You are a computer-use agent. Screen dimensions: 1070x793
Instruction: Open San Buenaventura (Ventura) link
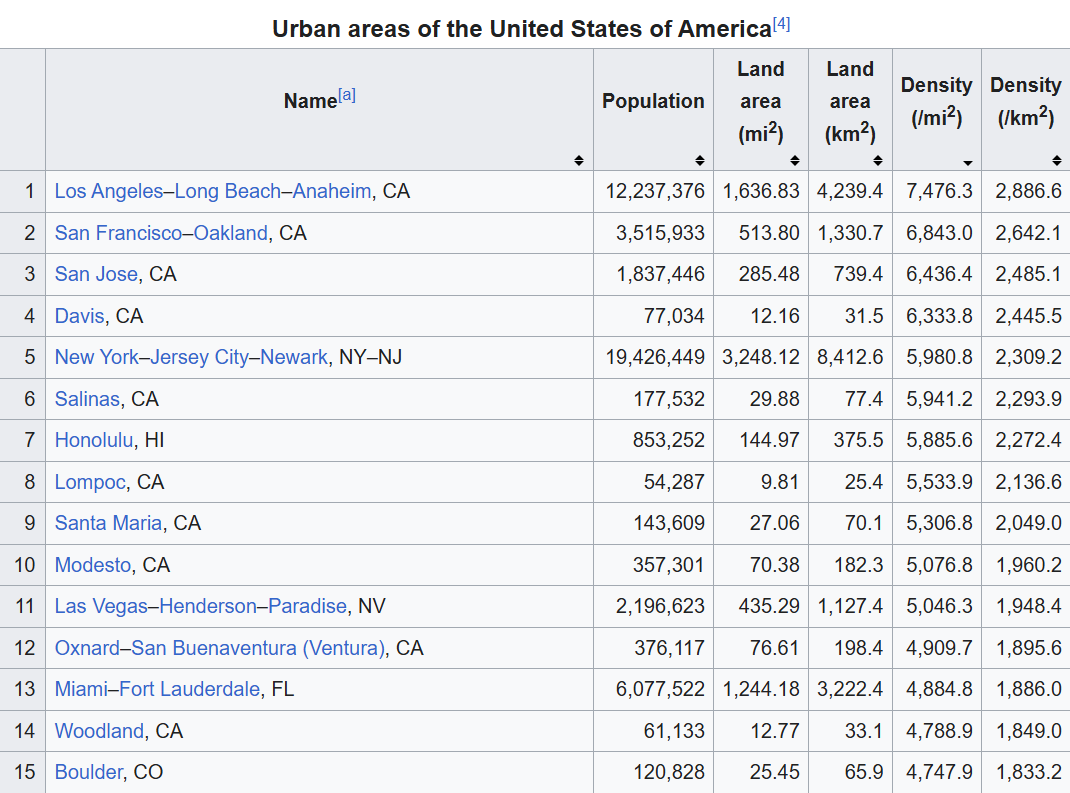coord(258,648)
